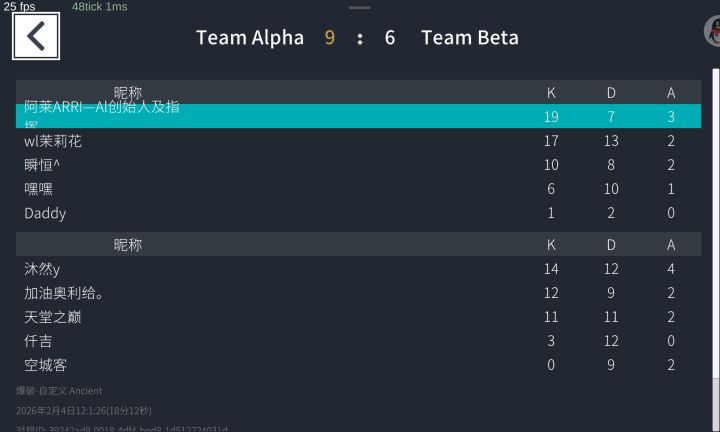720x432 pixels.
Task: Open the QQ penguin avatar icon
Action: click(713, 31)
